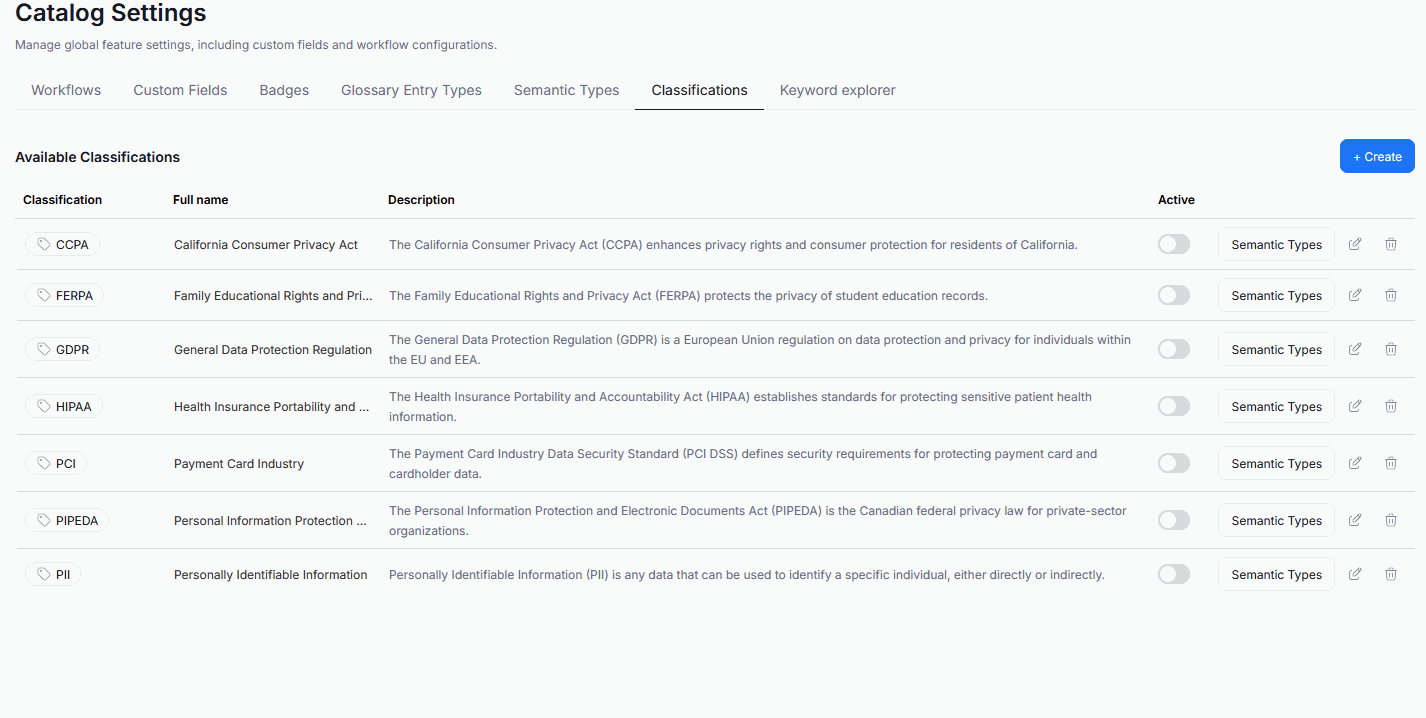The image size is (1426, 718).
Task: Click the edit pencil for GDPR row
Action: pyautogui.click(x=1355, y=349)
